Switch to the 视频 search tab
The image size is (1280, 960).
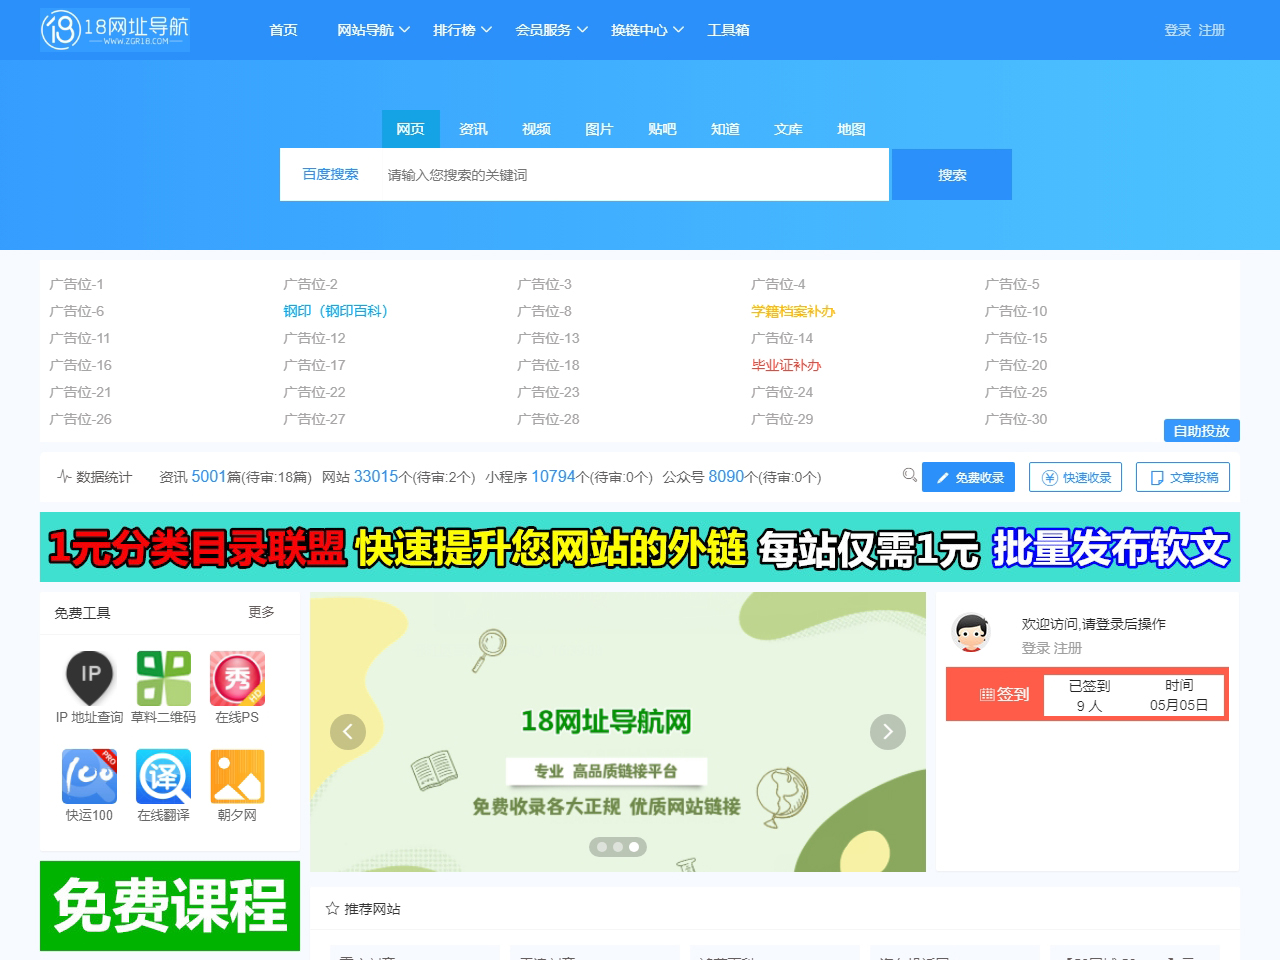tap(536, 129)
